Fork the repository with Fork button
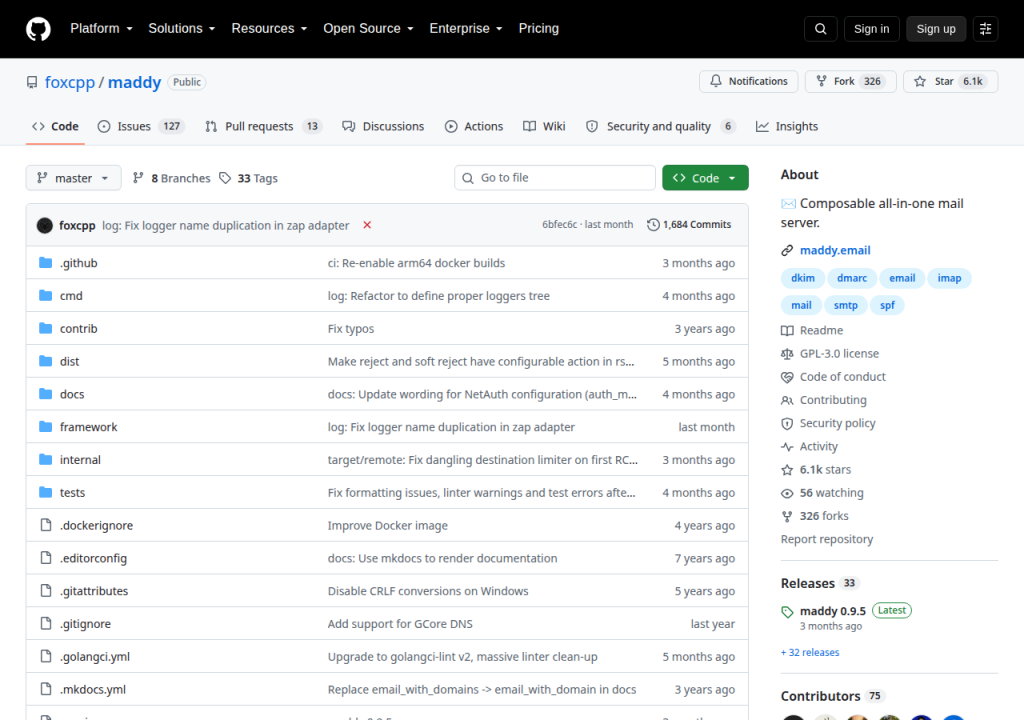1024x720 pixels. [850, 82]
